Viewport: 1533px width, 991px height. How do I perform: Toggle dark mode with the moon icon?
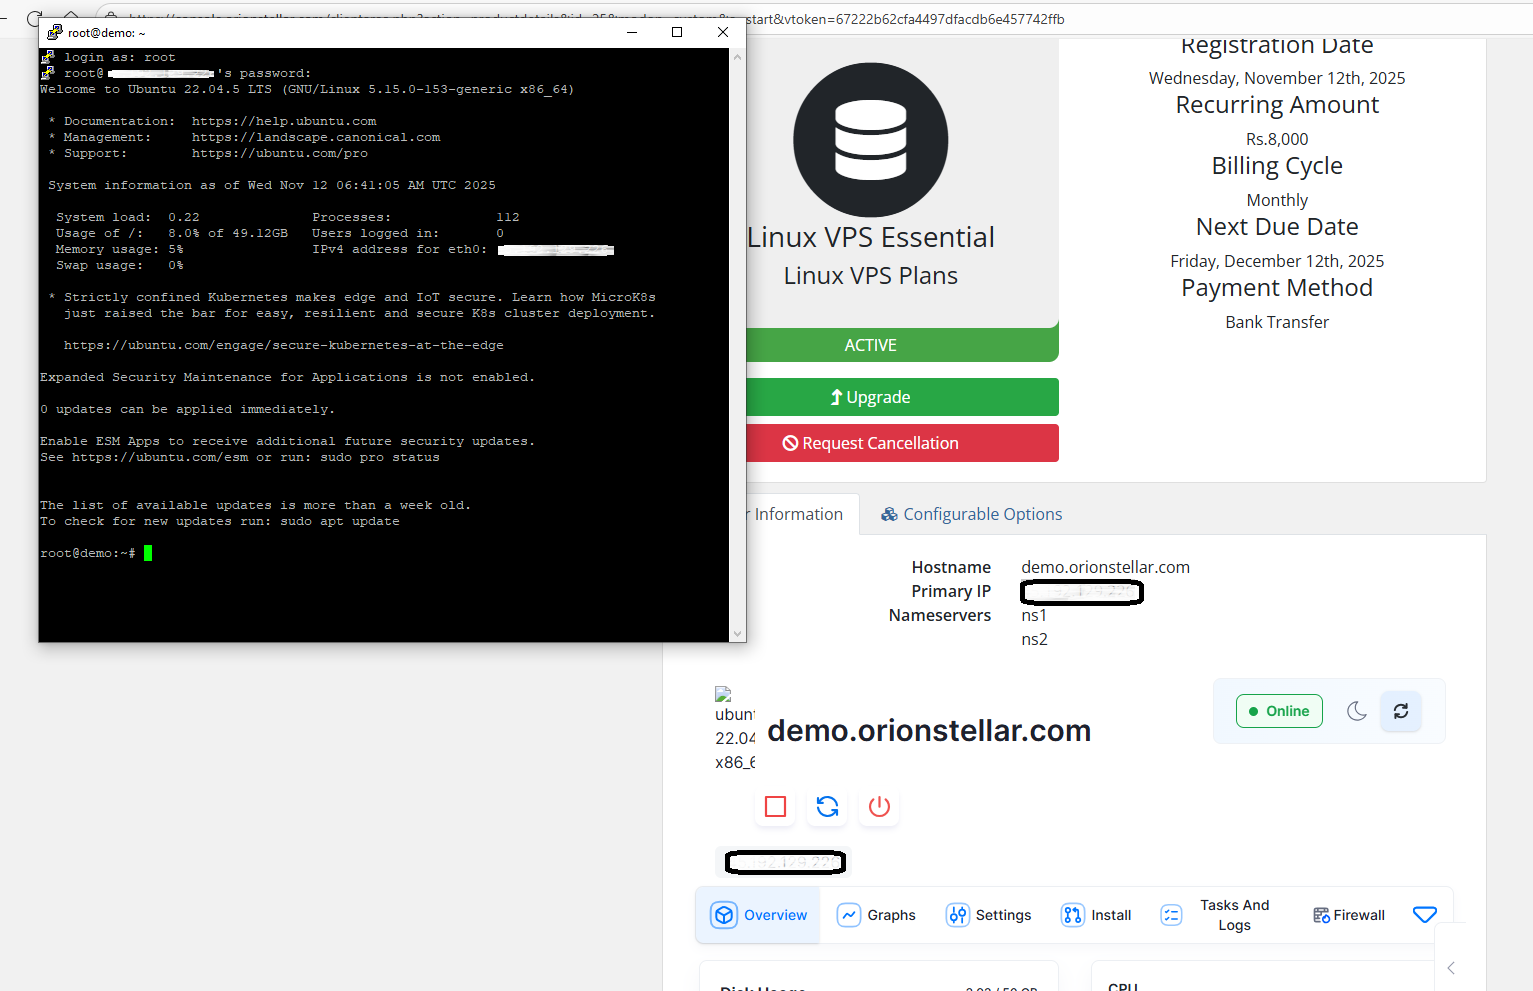(x=1356, y=711)
